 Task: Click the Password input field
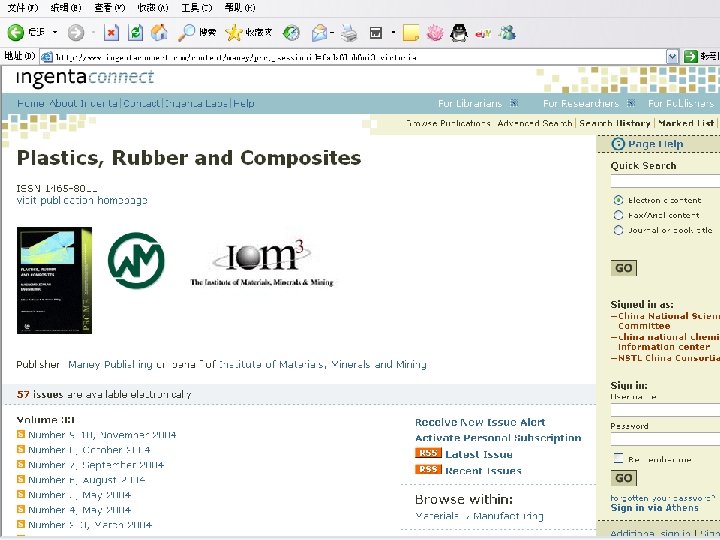(665, 439)
